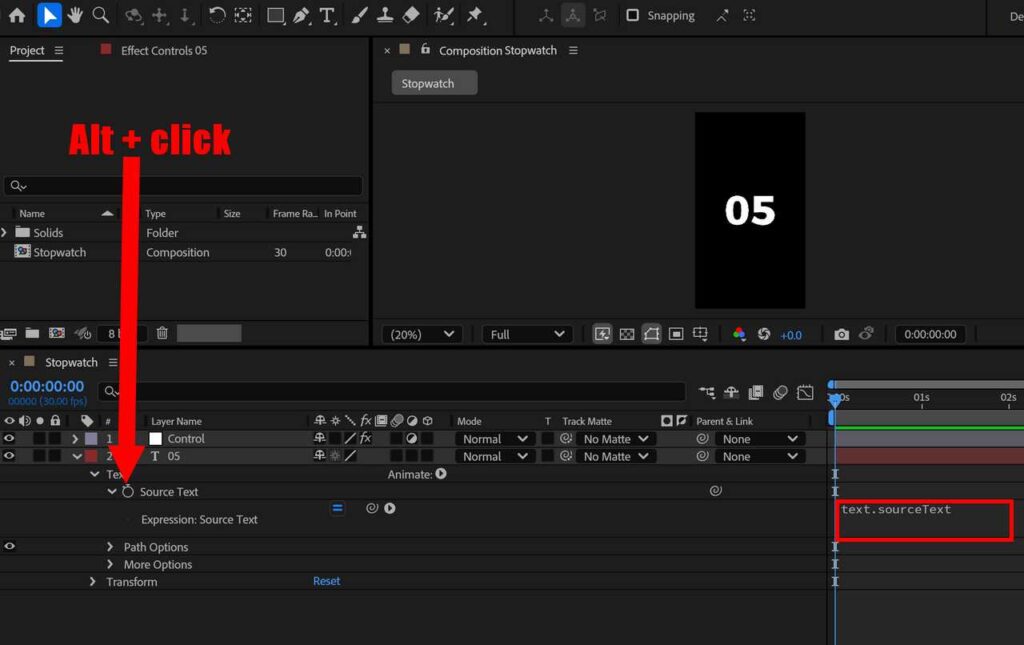This screenshot has width=1024, height=645.
Task: Toggle the Composition viewer lock icon
Action: pos(425,49)
